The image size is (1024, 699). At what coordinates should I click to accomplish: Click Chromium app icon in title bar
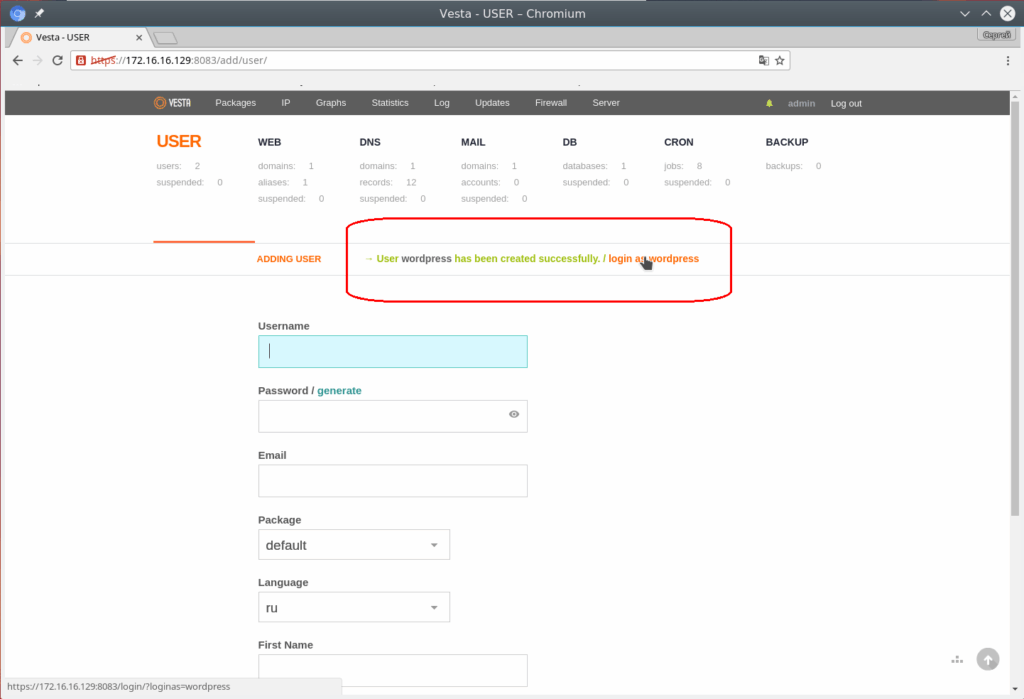(x=18, y=13)
